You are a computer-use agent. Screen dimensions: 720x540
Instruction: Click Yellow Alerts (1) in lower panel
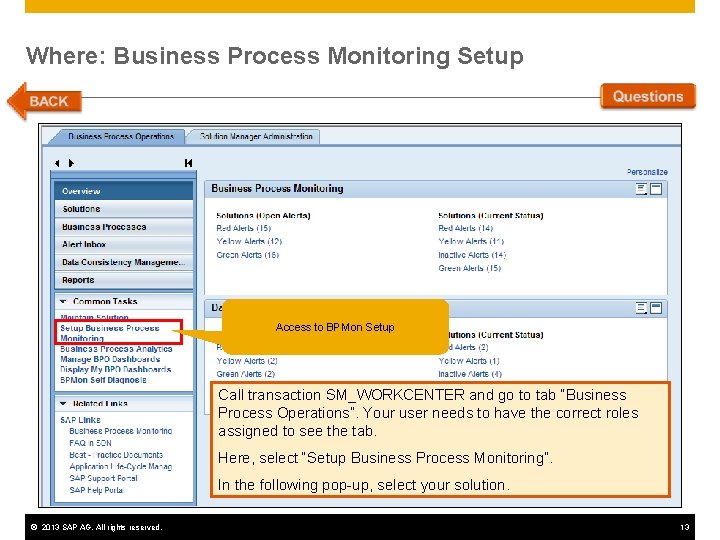pyautogui.click(x=469, y=361)
